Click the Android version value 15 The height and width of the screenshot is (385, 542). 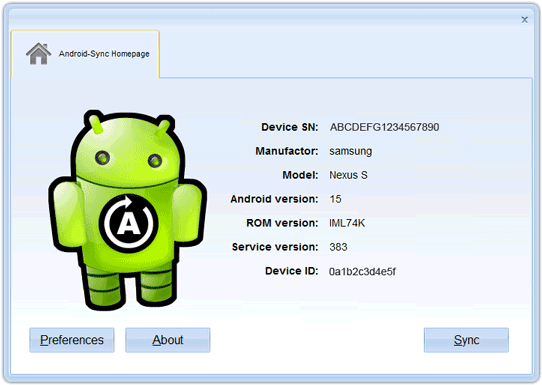(335, 199)
